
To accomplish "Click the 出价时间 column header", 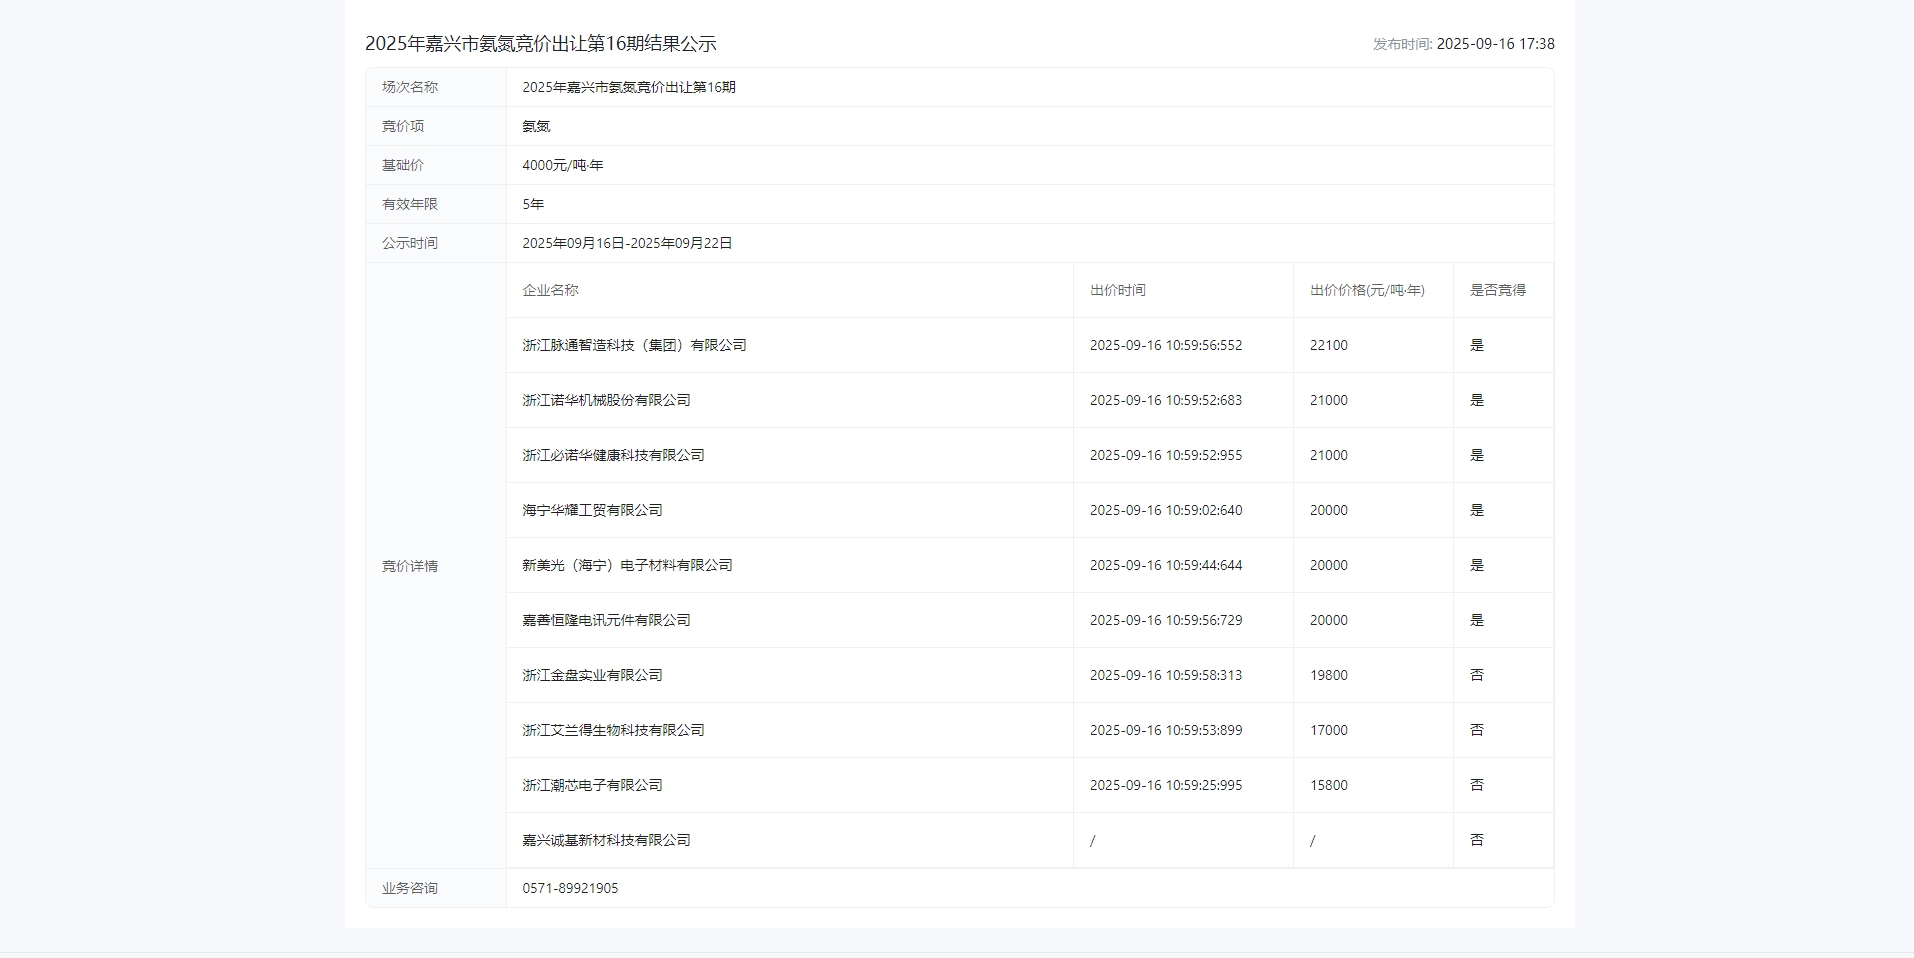I will 1117,290.
